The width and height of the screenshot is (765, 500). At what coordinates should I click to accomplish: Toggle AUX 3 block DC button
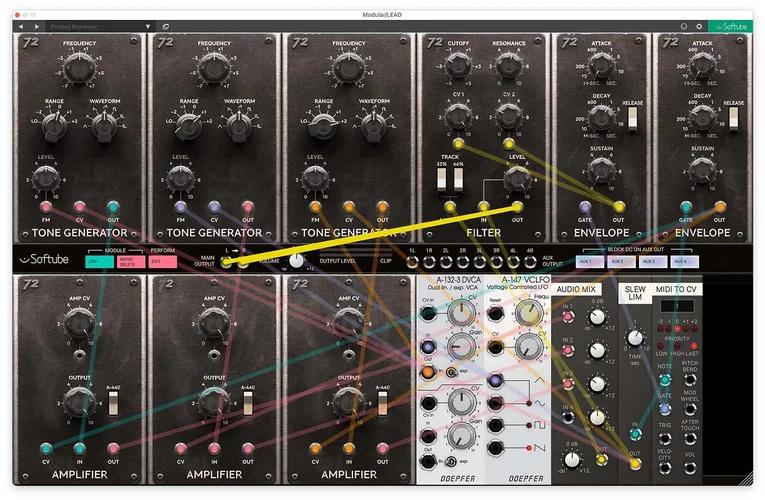click(x=653, y=262)
